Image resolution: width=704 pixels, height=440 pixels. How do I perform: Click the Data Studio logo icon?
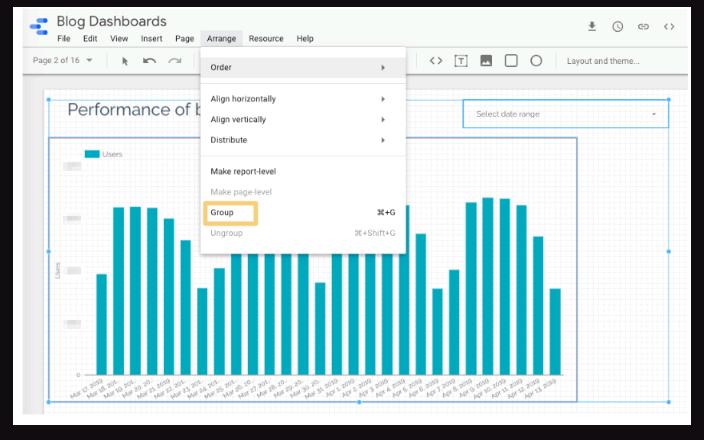39,26
